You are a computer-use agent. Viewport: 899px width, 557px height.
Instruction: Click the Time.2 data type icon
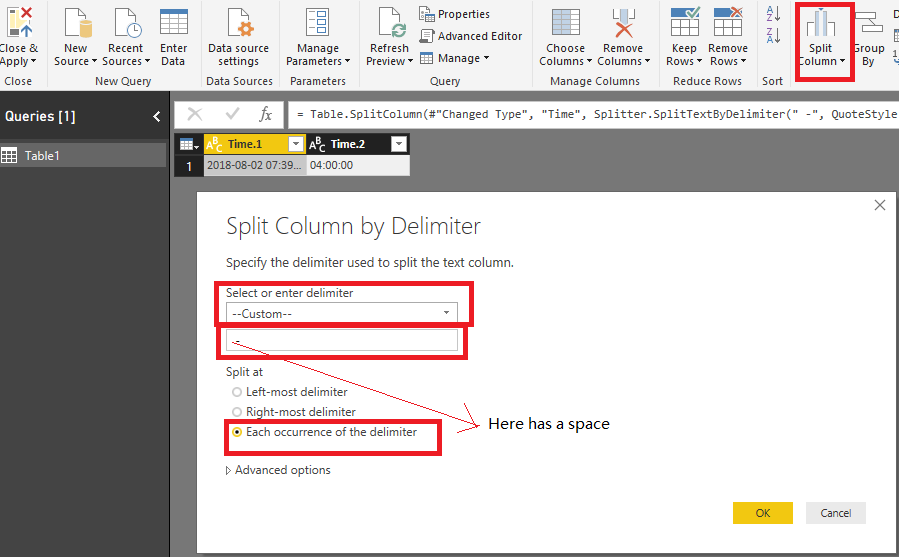[317, 144]
